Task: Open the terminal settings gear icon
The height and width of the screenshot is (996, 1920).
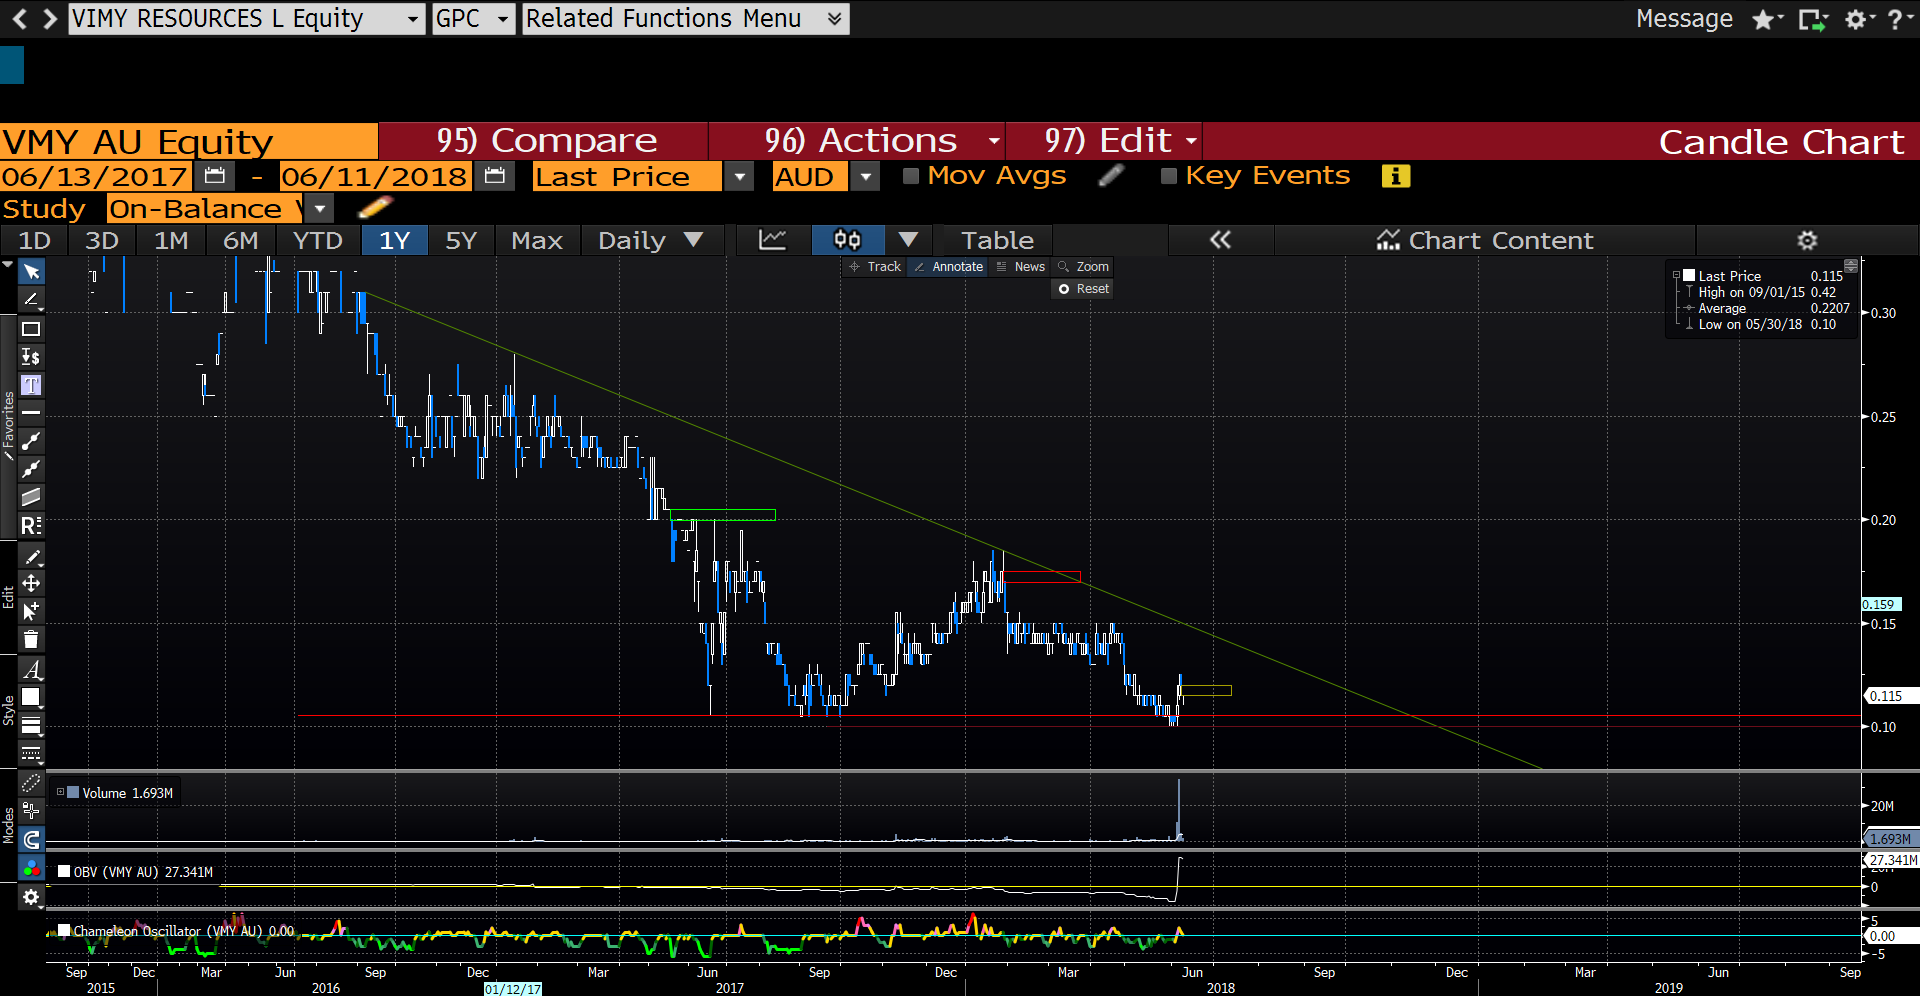Action: (x=1855, y=19)
